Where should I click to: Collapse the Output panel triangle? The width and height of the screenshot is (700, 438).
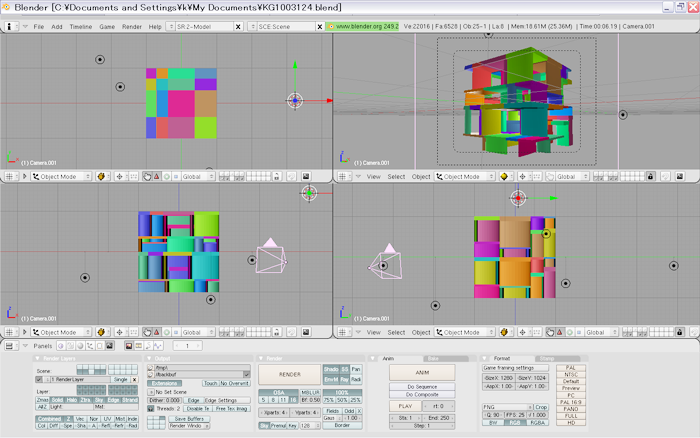(149, 359)
